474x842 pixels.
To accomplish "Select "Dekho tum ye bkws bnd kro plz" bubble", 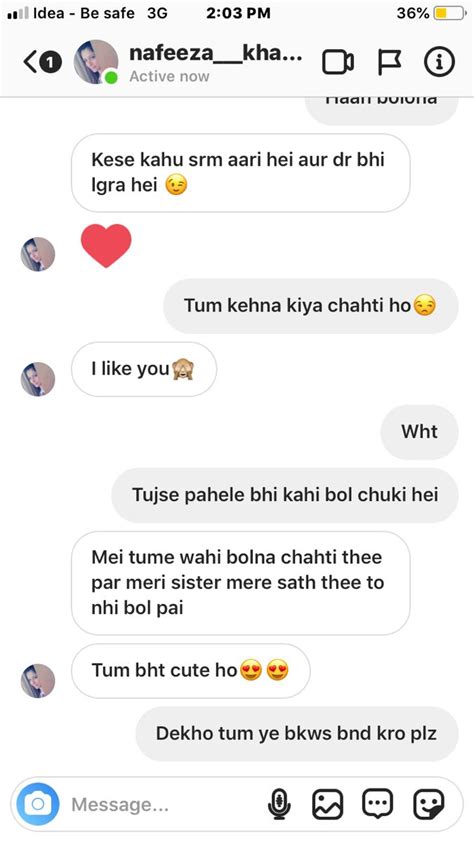I will (297, 734).
